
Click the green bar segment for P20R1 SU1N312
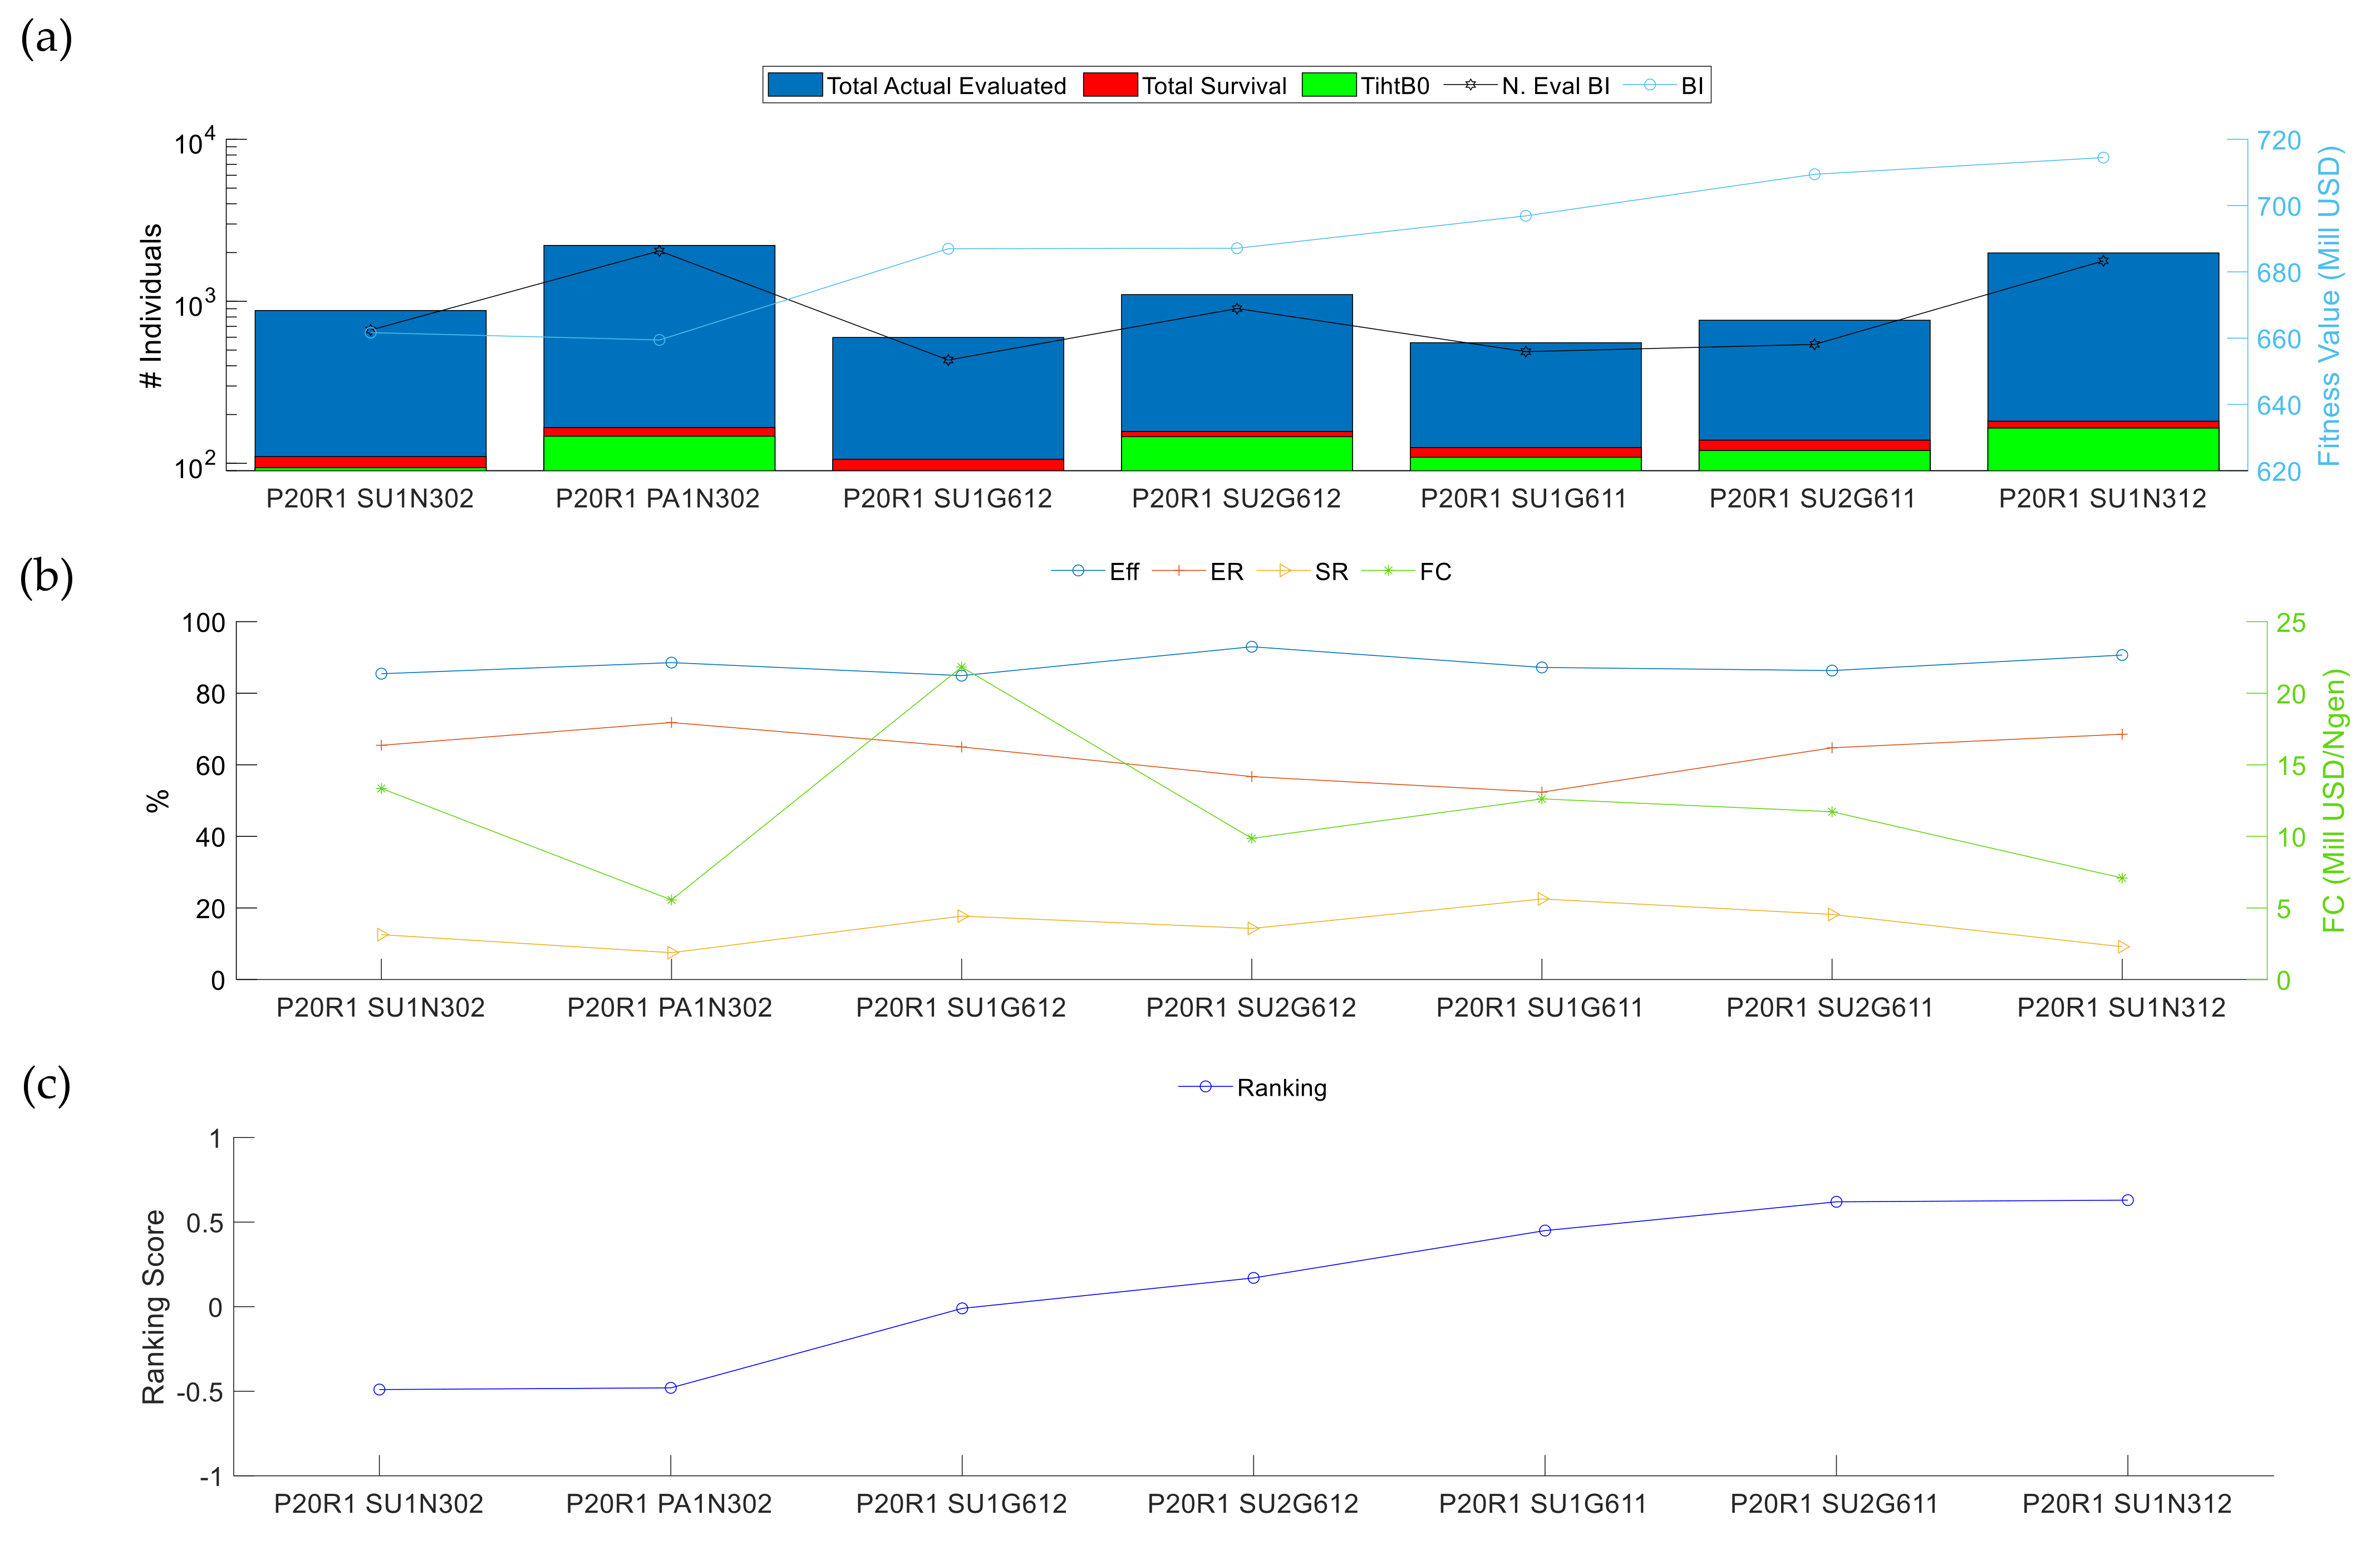(2103, 449)
